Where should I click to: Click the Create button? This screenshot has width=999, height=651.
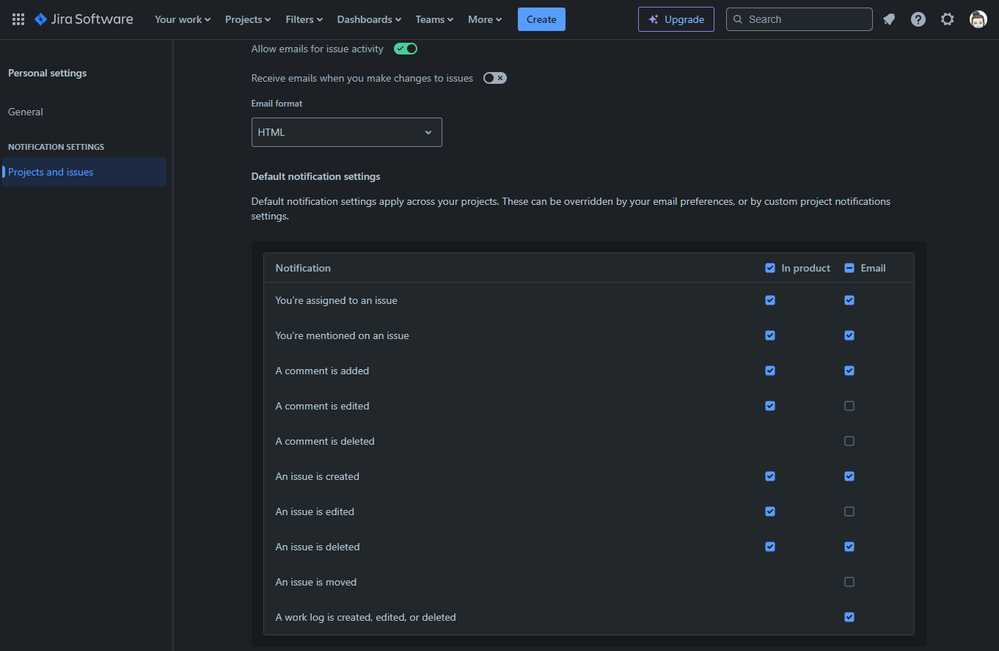[542, 19]
